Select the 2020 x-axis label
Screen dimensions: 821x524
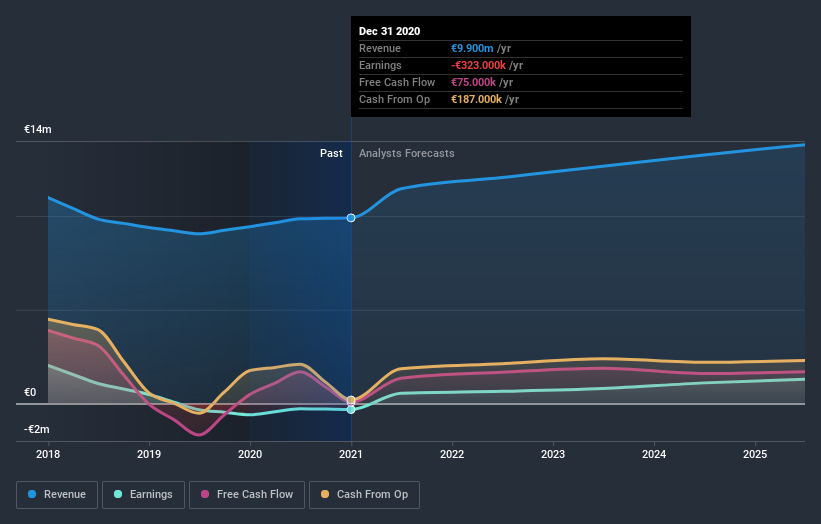[250, 454]
